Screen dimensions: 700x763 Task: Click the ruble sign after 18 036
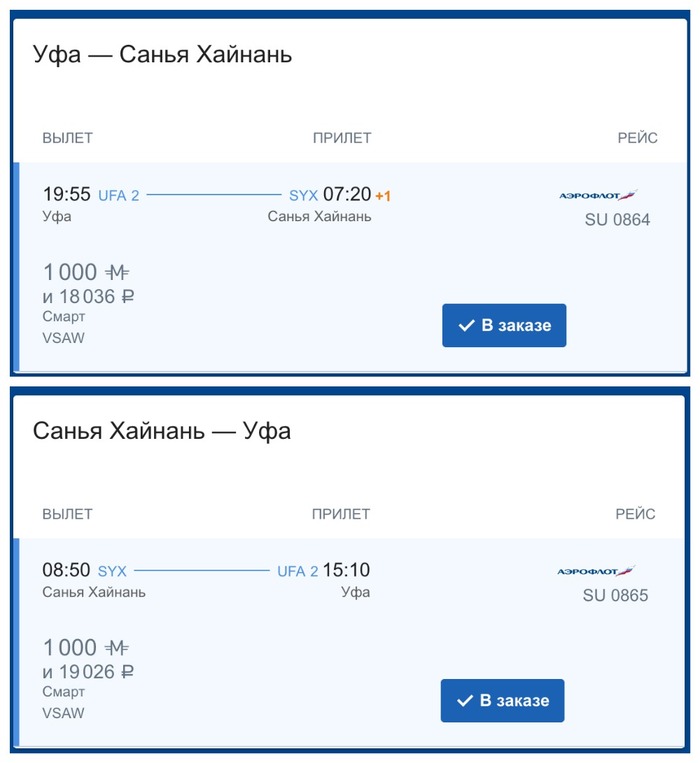tap(127, 296)
